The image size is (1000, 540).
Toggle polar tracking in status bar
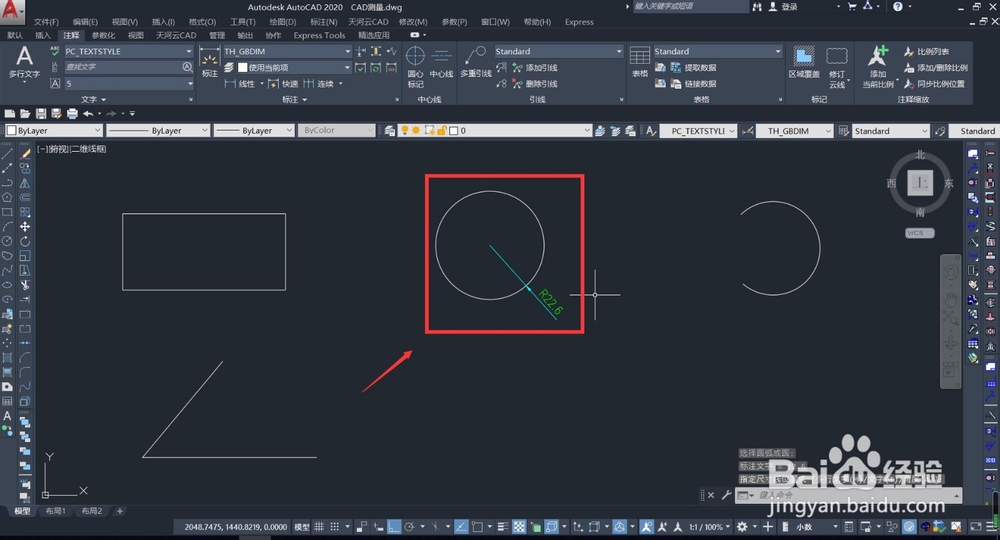(x=410, y=527)
